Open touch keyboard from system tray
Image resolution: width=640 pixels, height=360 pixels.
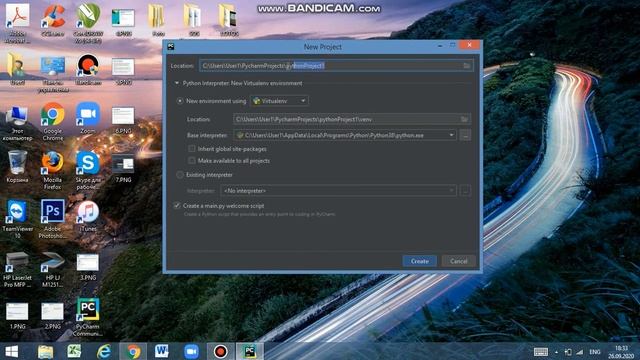tap(541, 352)
